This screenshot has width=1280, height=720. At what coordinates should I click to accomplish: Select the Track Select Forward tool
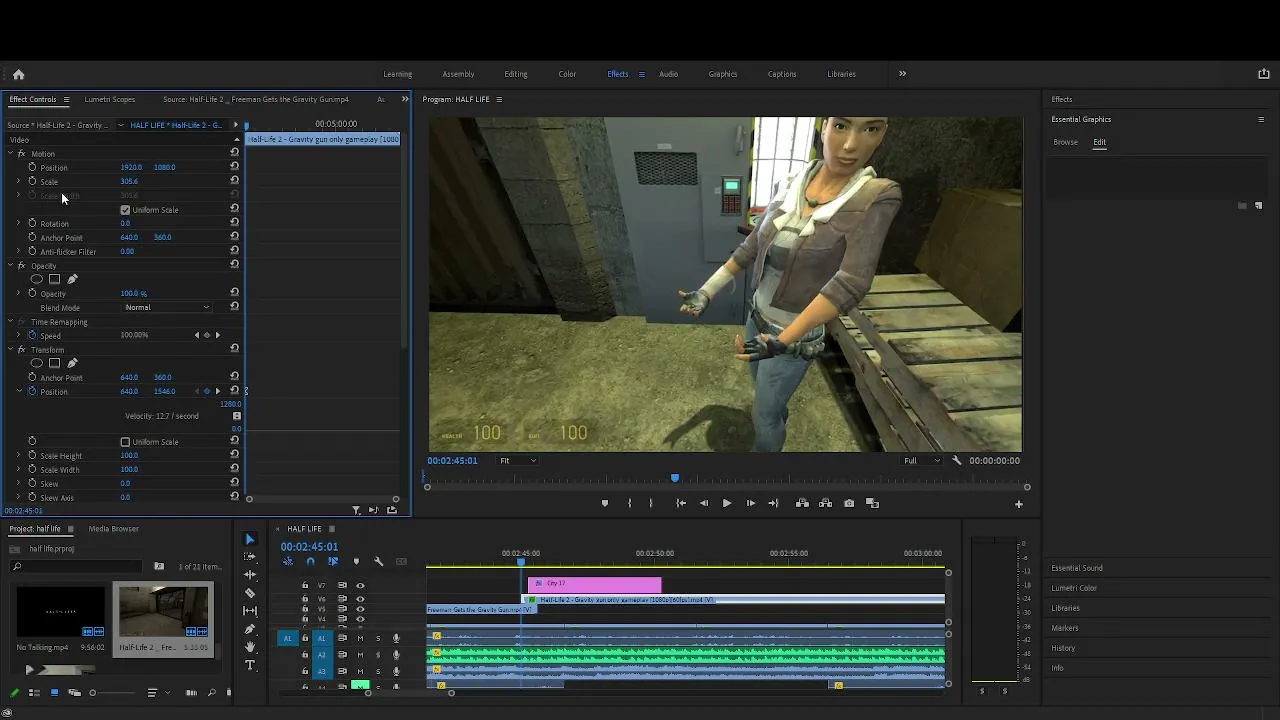(x=250, y=557)
